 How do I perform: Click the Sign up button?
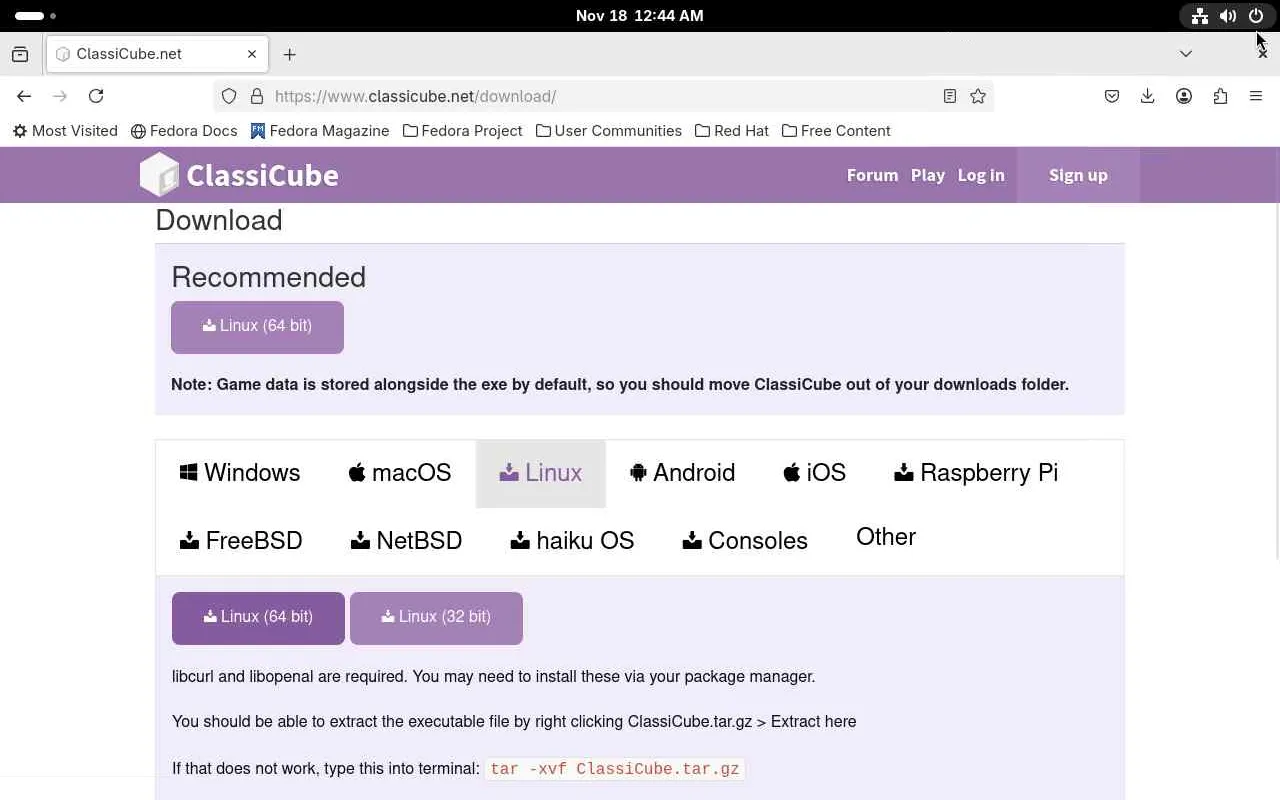click(x=1078, y=175)
